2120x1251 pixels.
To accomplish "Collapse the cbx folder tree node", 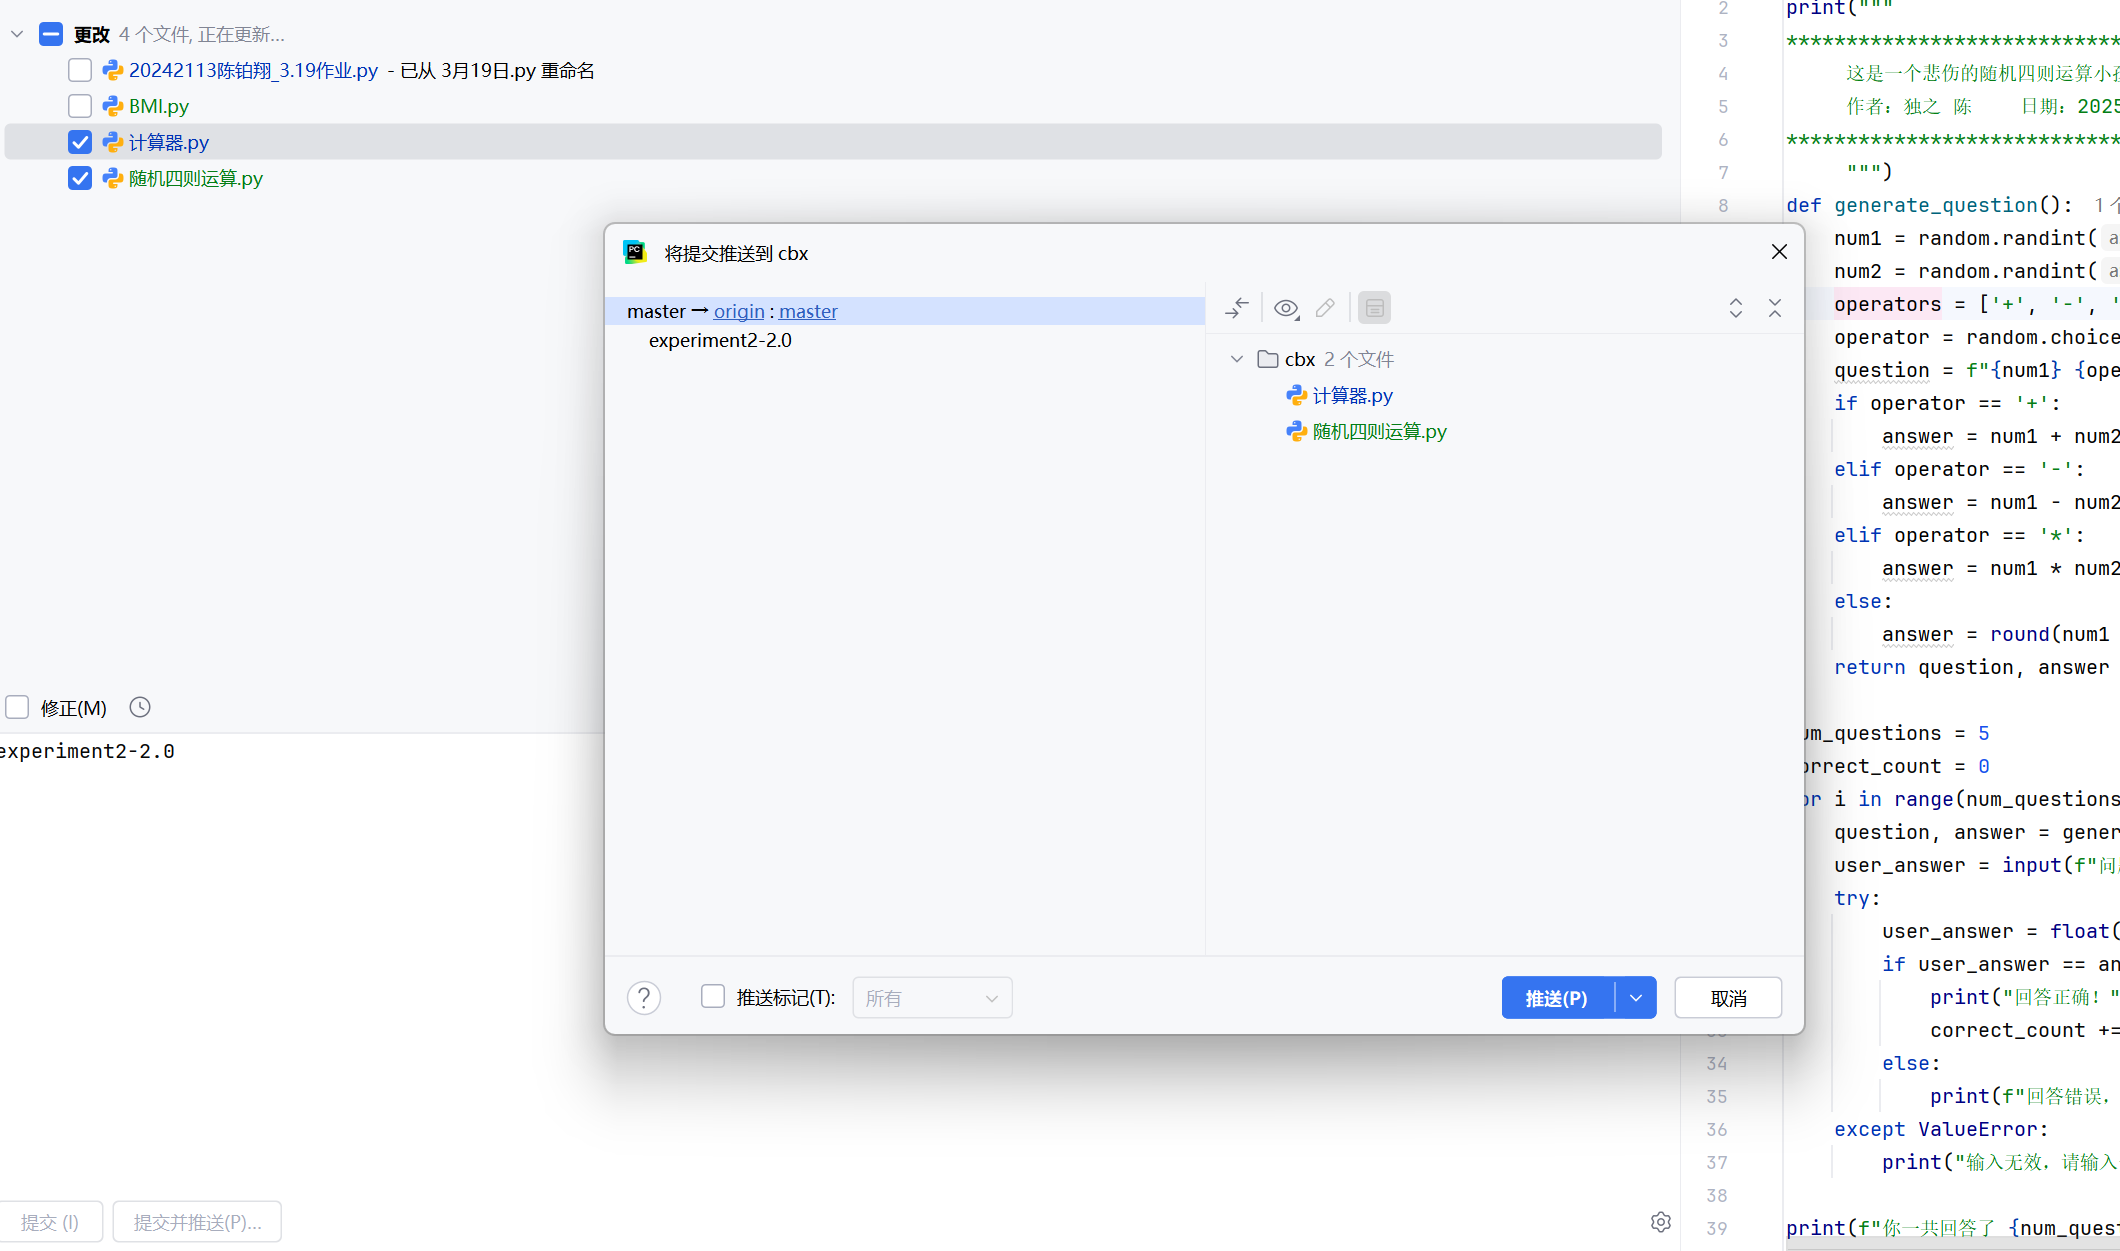I will (1237, 359).
